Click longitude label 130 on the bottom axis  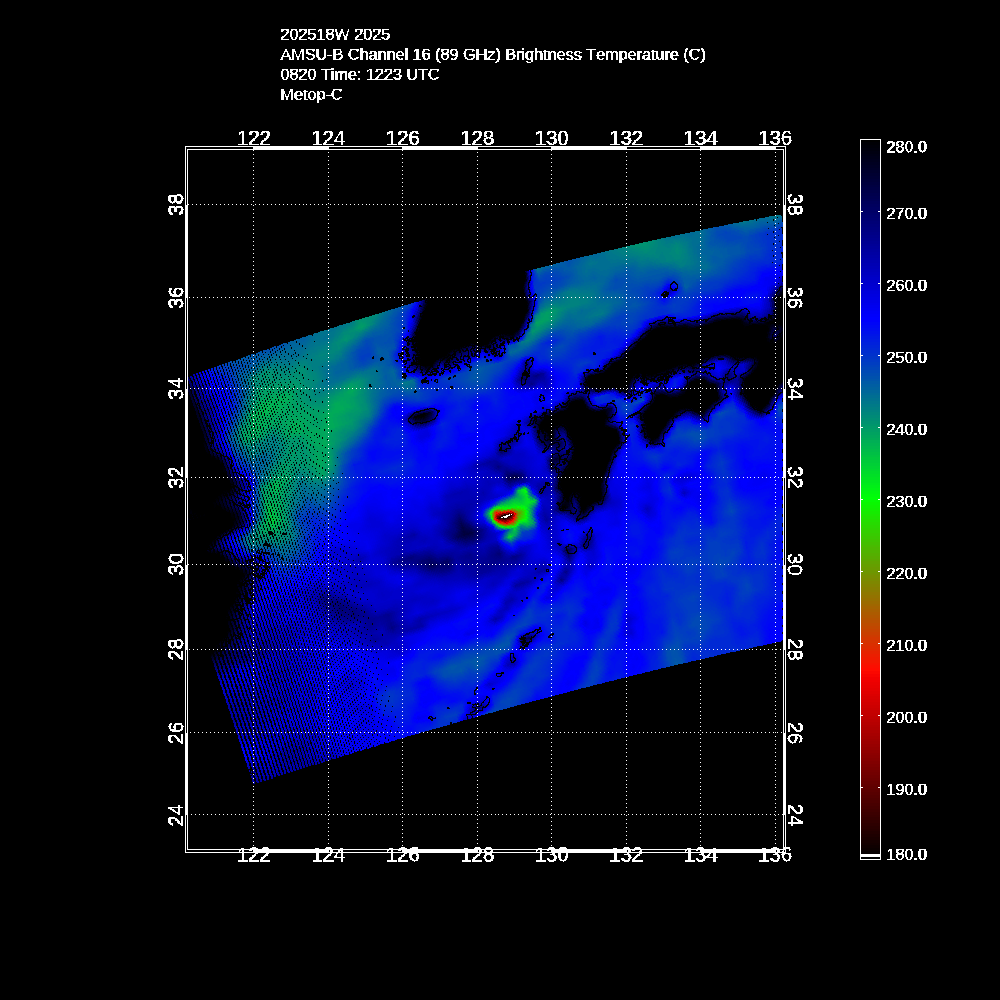click(x=551, y=855)
